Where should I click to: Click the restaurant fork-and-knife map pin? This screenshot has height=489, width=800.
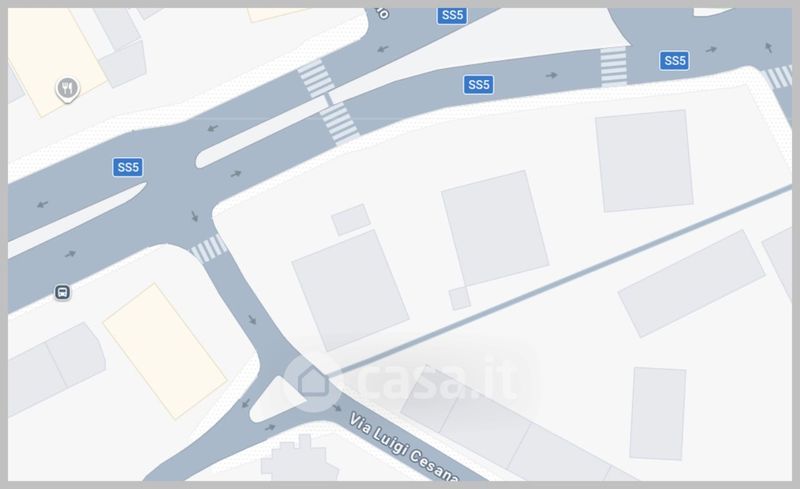[x=67, y=89]
